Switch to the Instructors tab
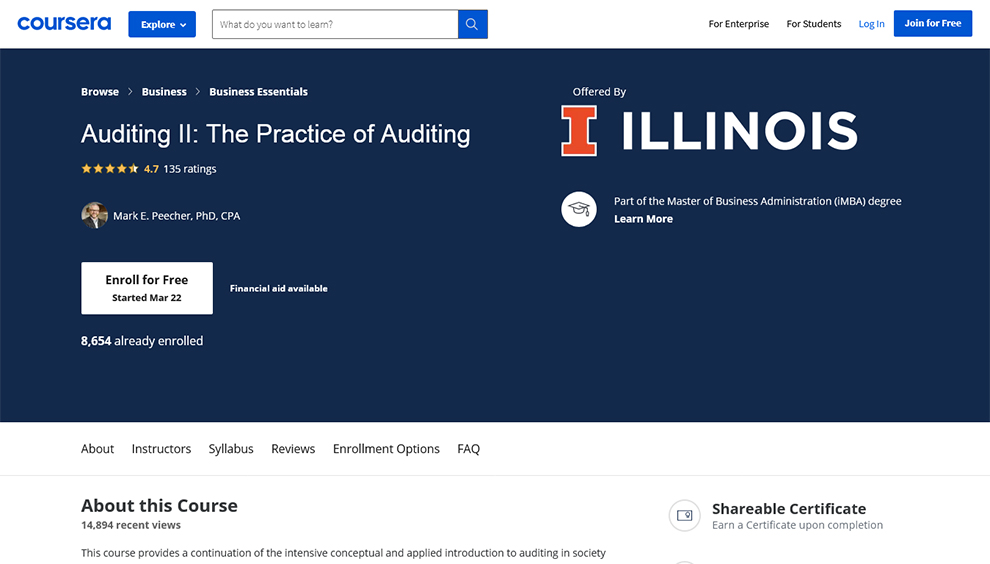The width and height of the screenshot is (990, 564). coord(161,449)
